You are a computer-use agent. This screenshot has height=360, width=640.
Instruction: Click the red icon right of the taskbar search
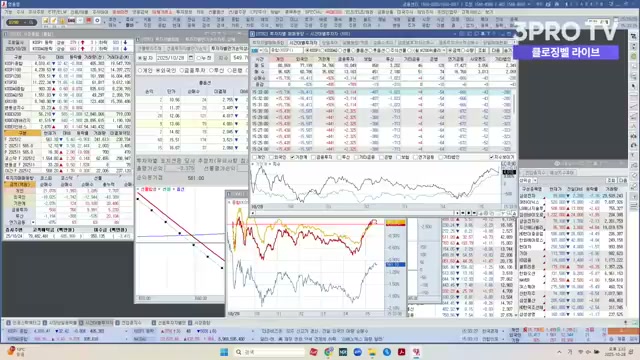click(313, 352)
